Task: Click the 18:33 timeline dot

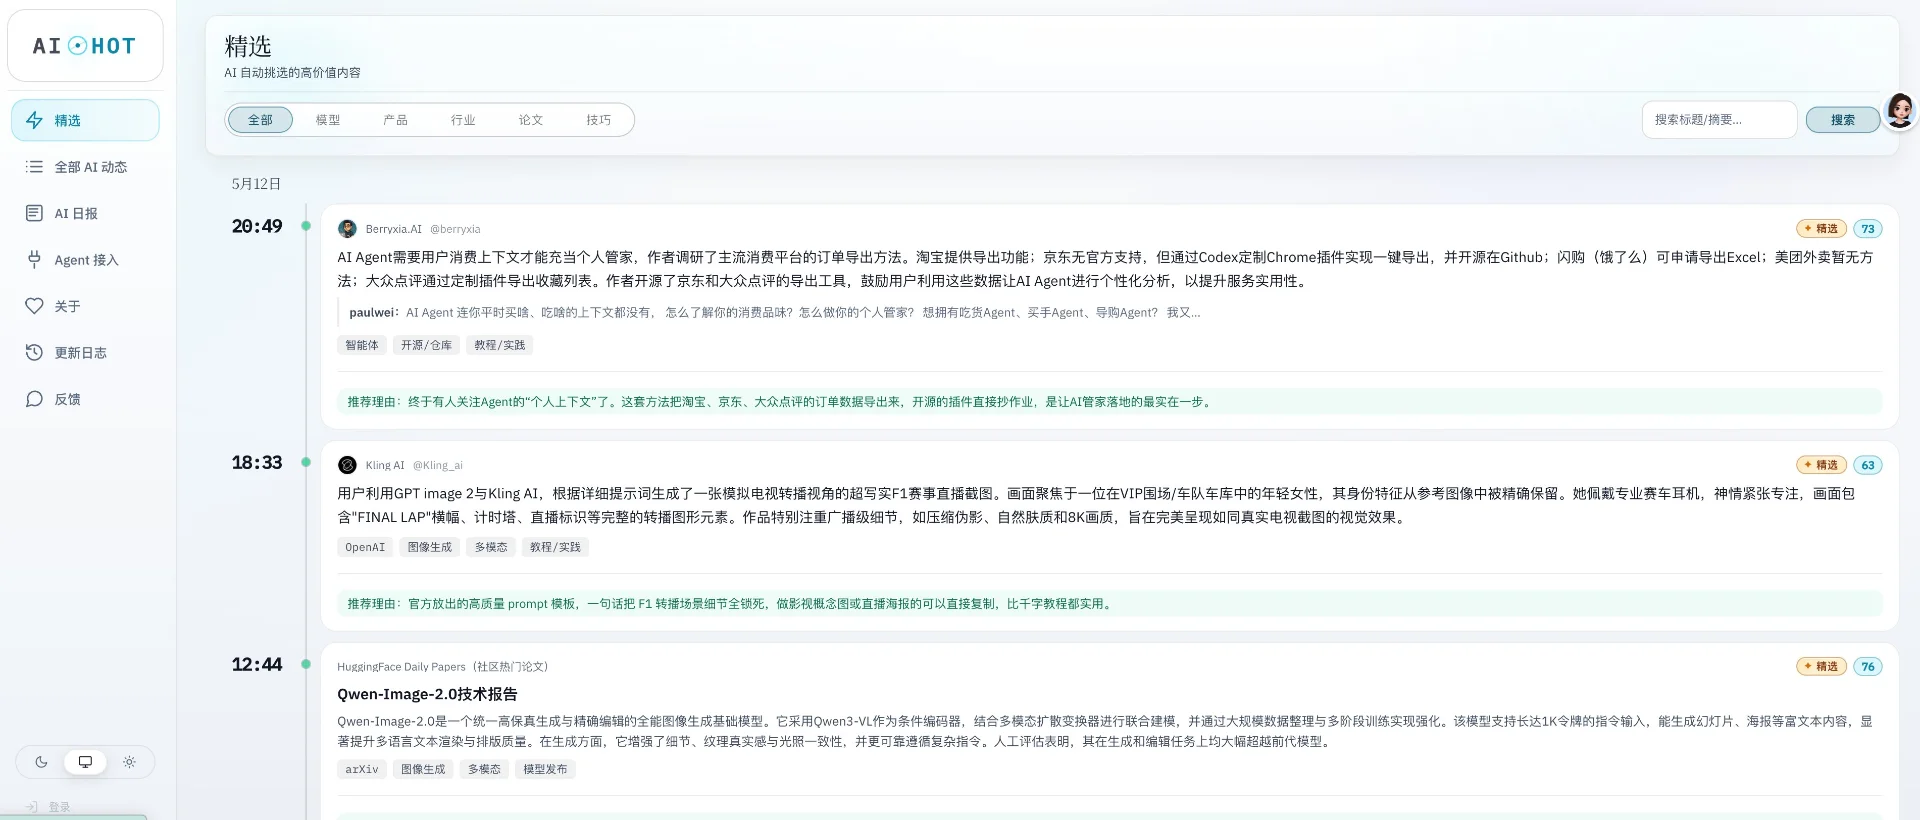Action: [x=306, y=462]
